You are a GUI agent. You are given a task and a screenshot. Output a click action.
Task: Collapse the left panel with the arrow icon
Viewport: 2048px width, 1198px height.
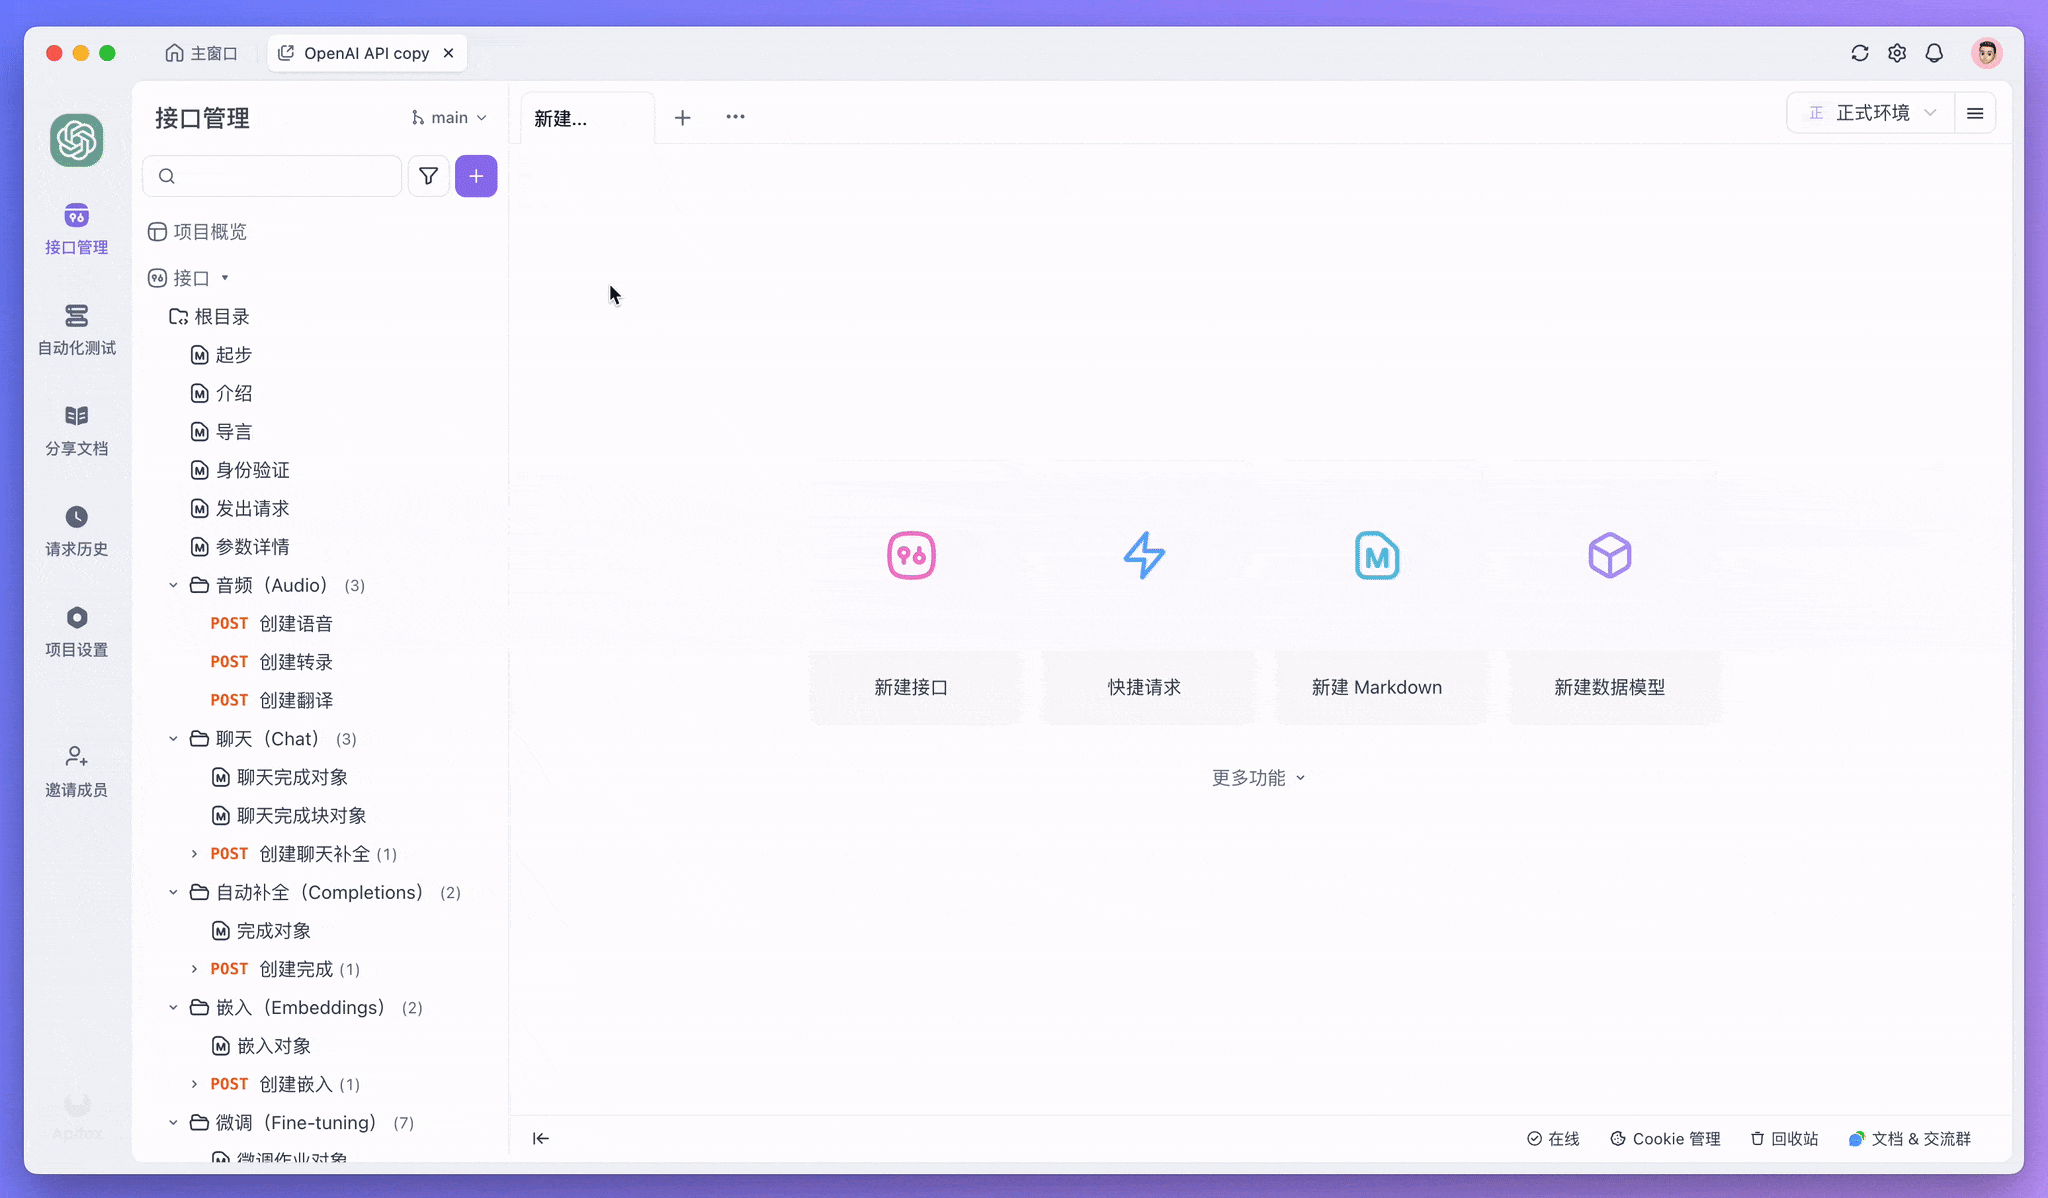pyautogui.click(x=540, y=1138)
